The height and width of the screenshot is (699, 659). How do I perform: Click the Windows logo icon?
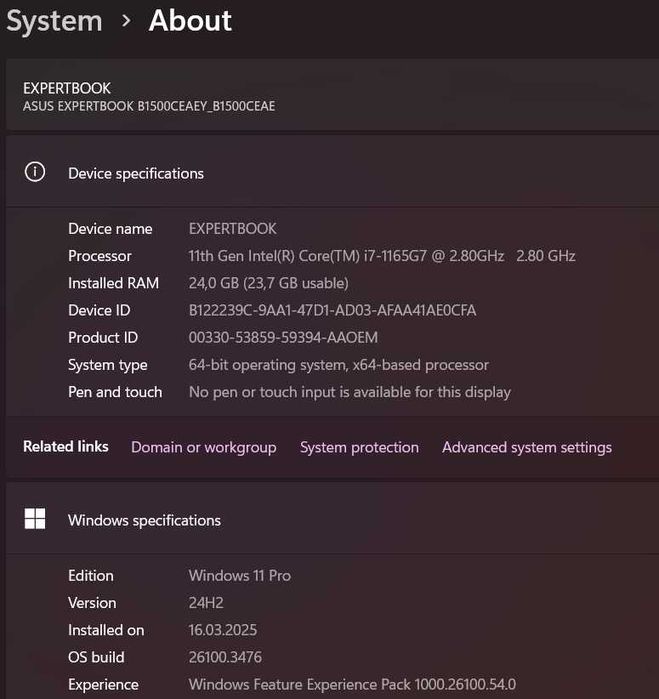35,519
